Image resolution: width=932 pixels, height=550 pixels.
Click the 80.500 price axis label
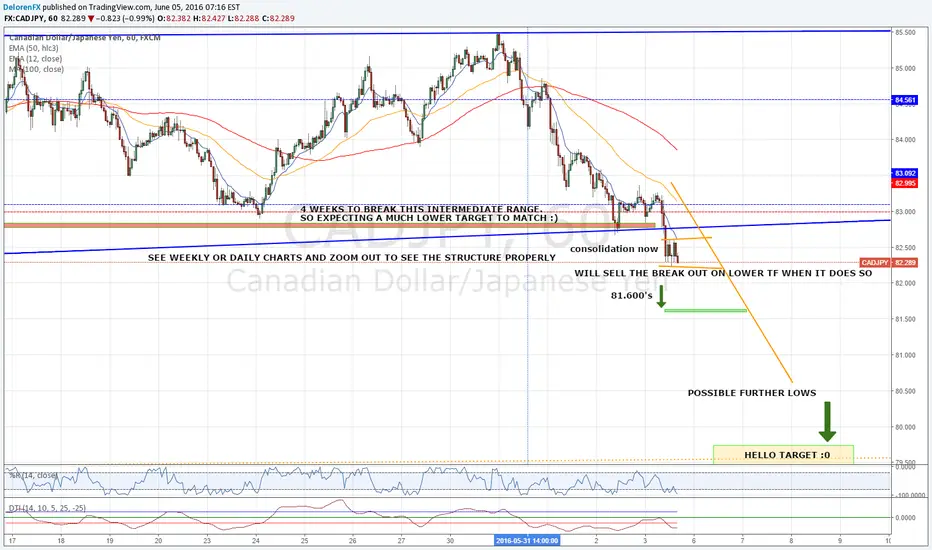(x=905, y=391)
